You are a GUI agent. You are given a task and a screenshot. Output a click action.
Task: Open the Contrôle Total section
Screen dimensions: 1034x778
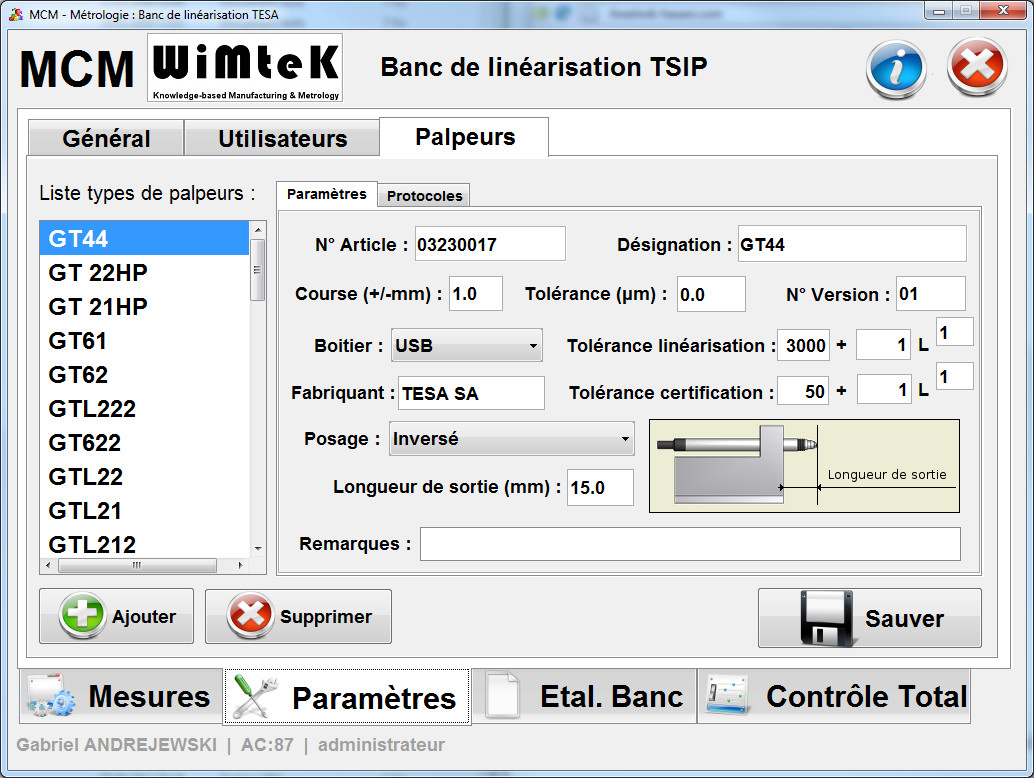(834, 696)
